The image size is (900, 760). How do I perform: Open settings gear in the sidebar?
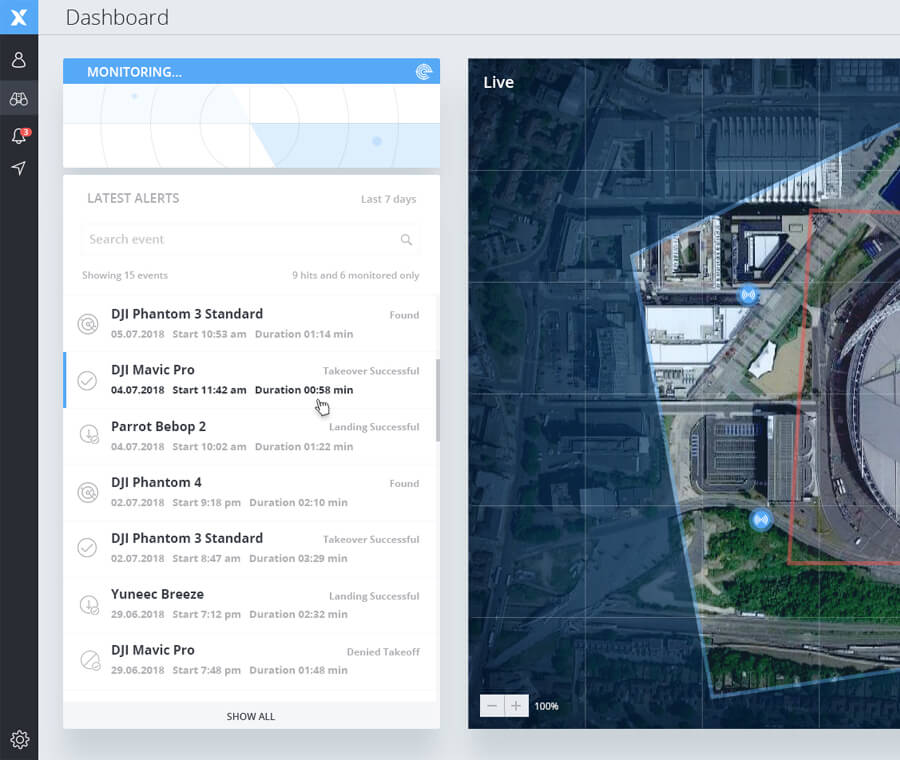[19, 740]
